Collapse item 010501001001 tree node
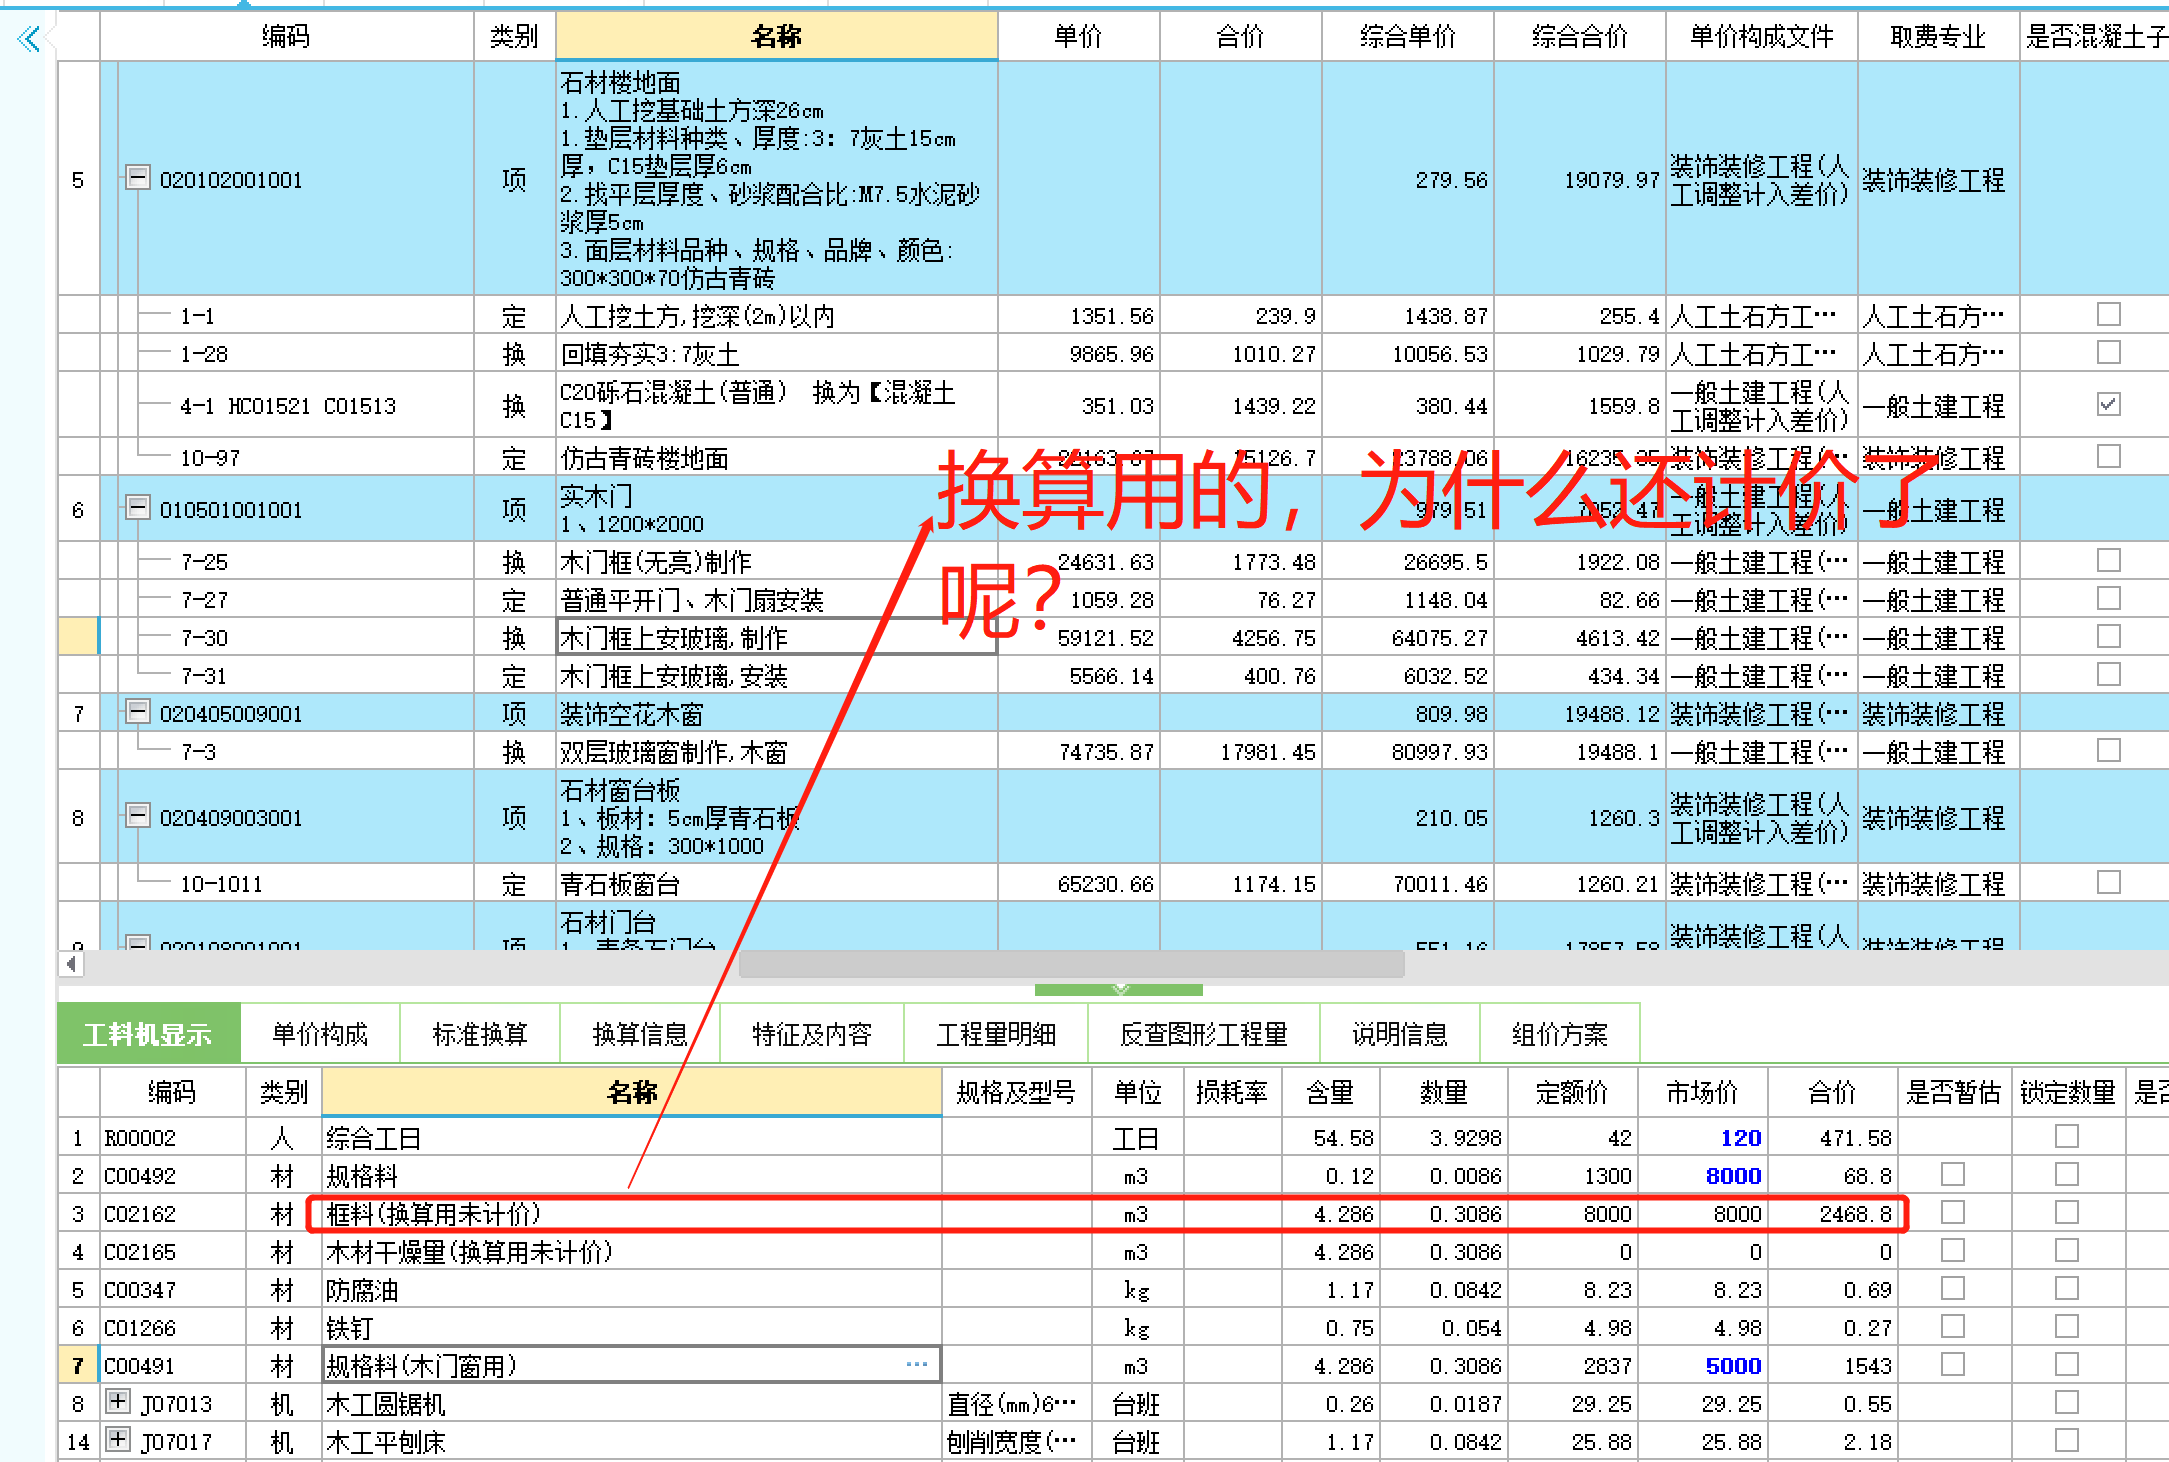This screenshot has height=1462, width=2169. pyautogui.click(x=138, y=508)
